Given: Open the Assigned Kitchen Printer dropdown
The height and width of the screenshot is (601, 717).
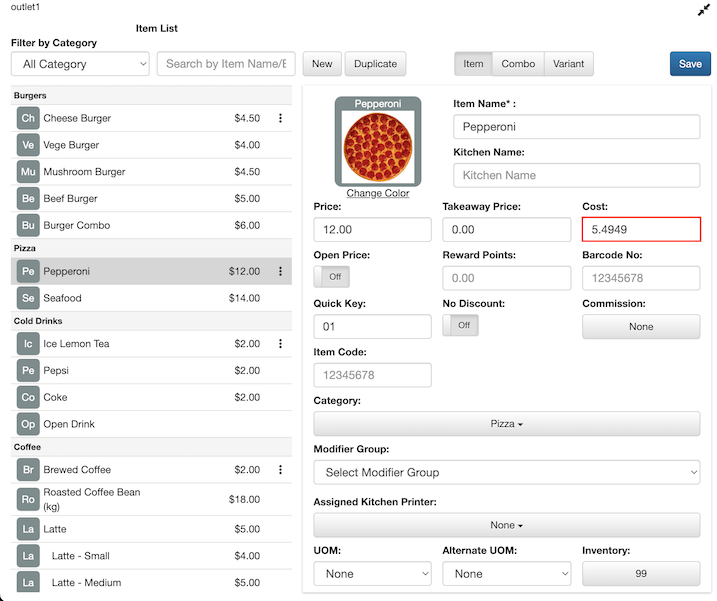Looking at the screenshot, I should [507, 525].
